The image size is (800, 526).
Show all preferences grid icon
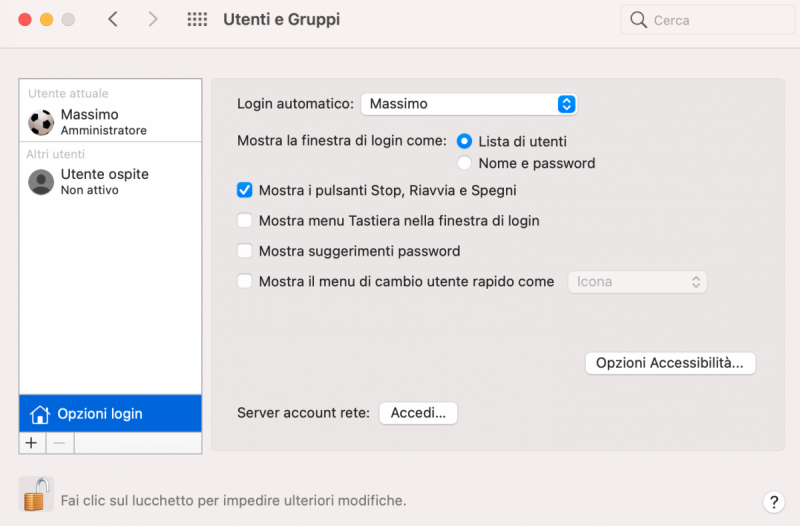click(x=197, y=19)
